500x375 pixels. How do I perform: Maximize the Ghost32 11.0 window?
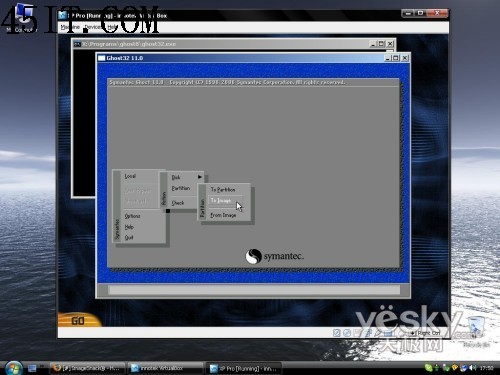[x=396, y=58]
